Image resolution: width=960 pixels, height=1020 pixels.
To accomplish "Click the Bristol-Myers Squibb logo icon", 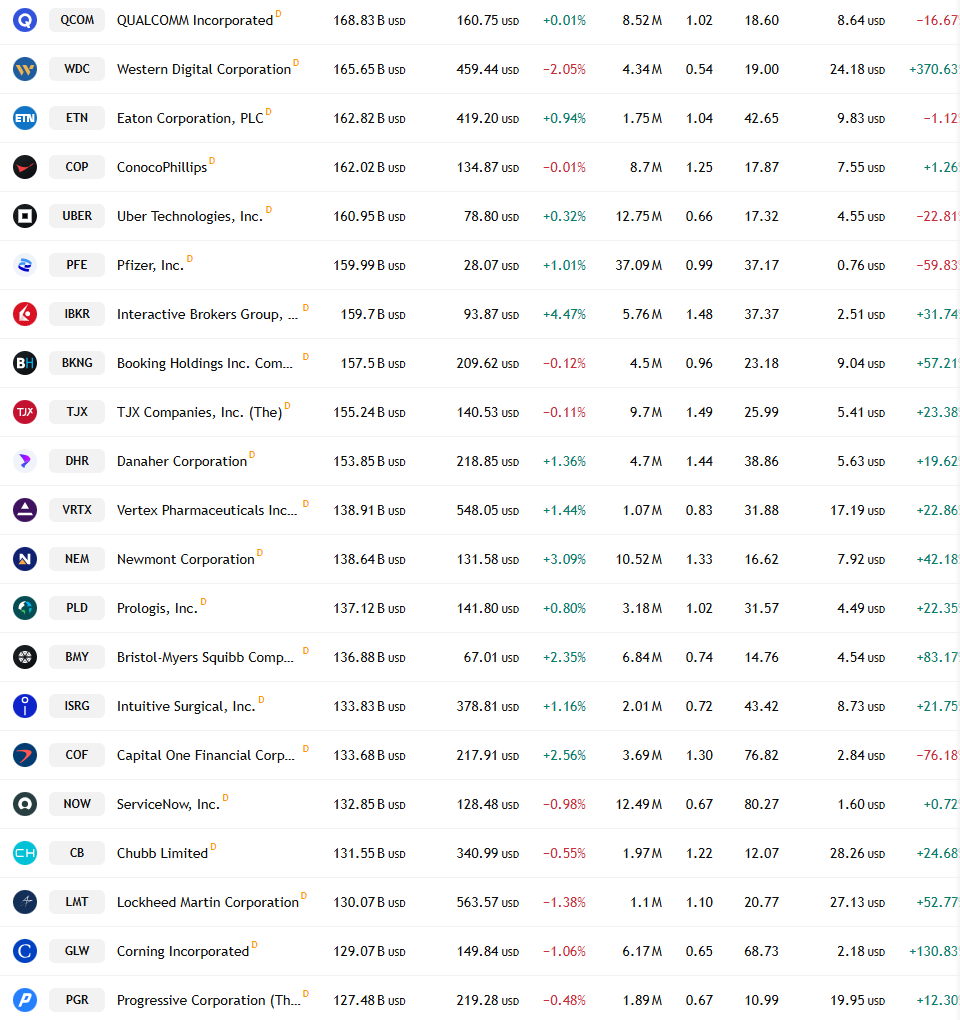I will coord(25,657).
